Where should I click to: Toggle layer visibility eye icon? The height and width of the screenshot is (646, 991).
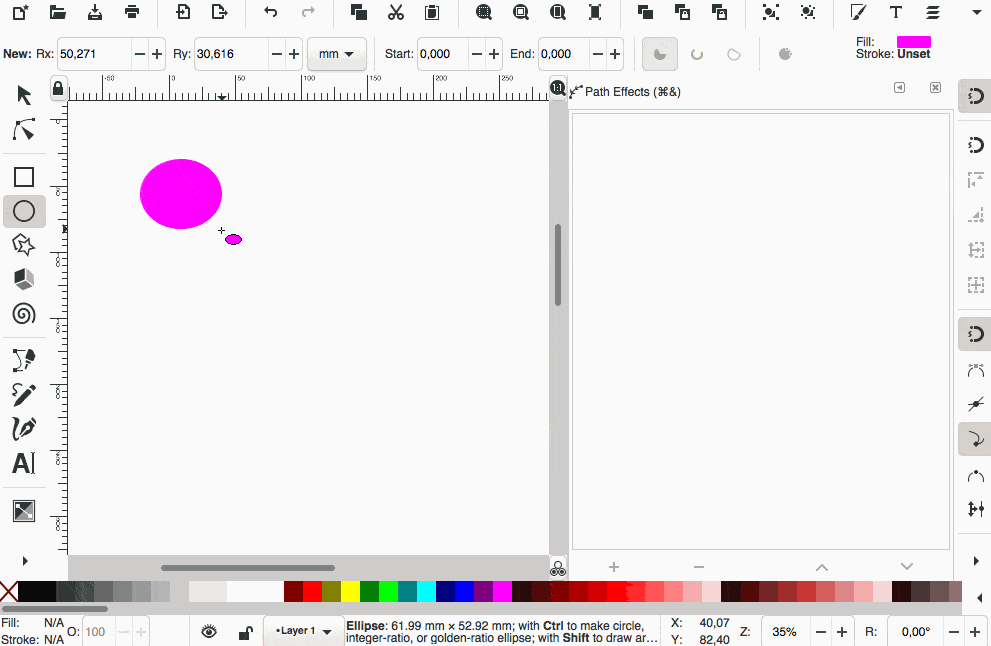(x=209, y=631)
